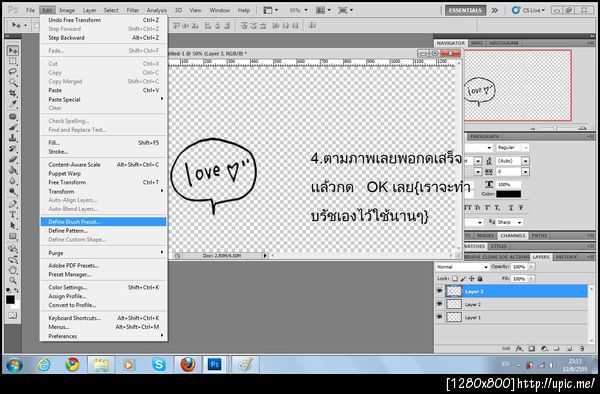600x394 pixels.
Task: Select the Spot Healing Brush tool
Action: [13, 117]
